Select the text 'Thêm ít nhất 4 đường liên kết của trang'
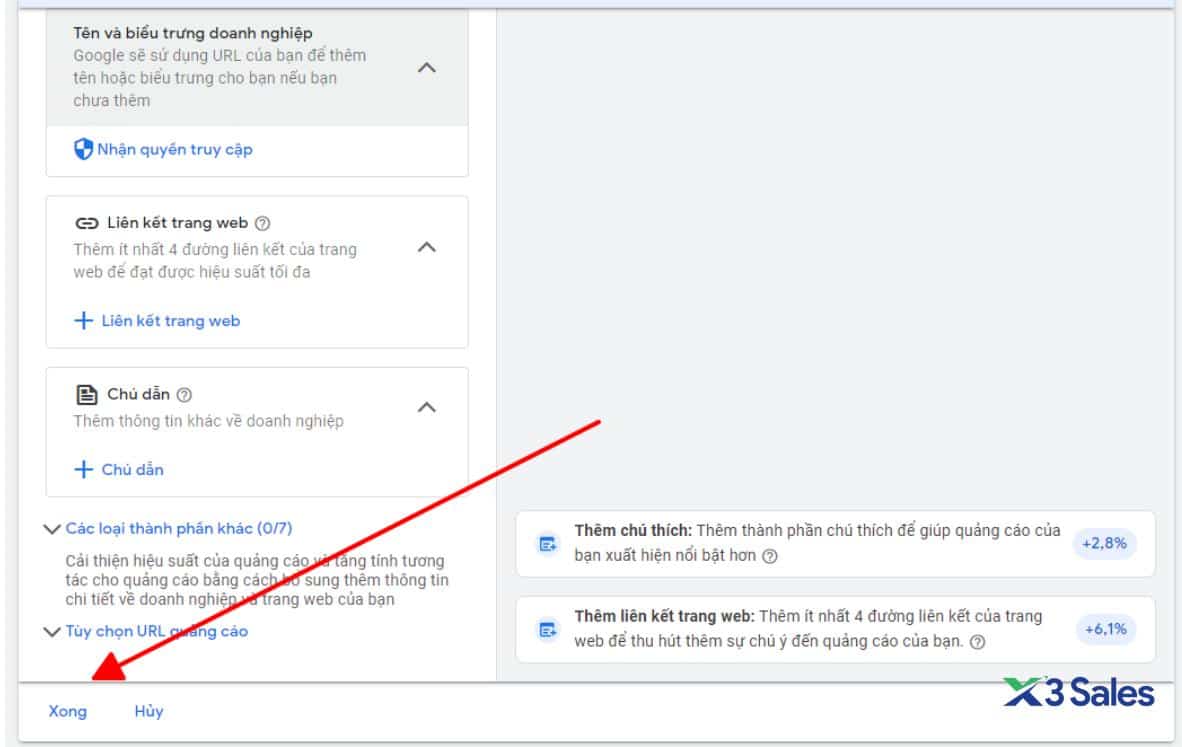The width and height of the screenshot is (1182, 747). click(x=215, y=250)
